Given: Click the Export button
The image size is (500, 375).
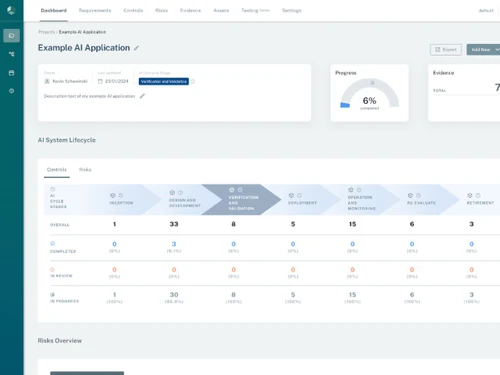Looking at the screenshot, I should (x=446, y=50).
